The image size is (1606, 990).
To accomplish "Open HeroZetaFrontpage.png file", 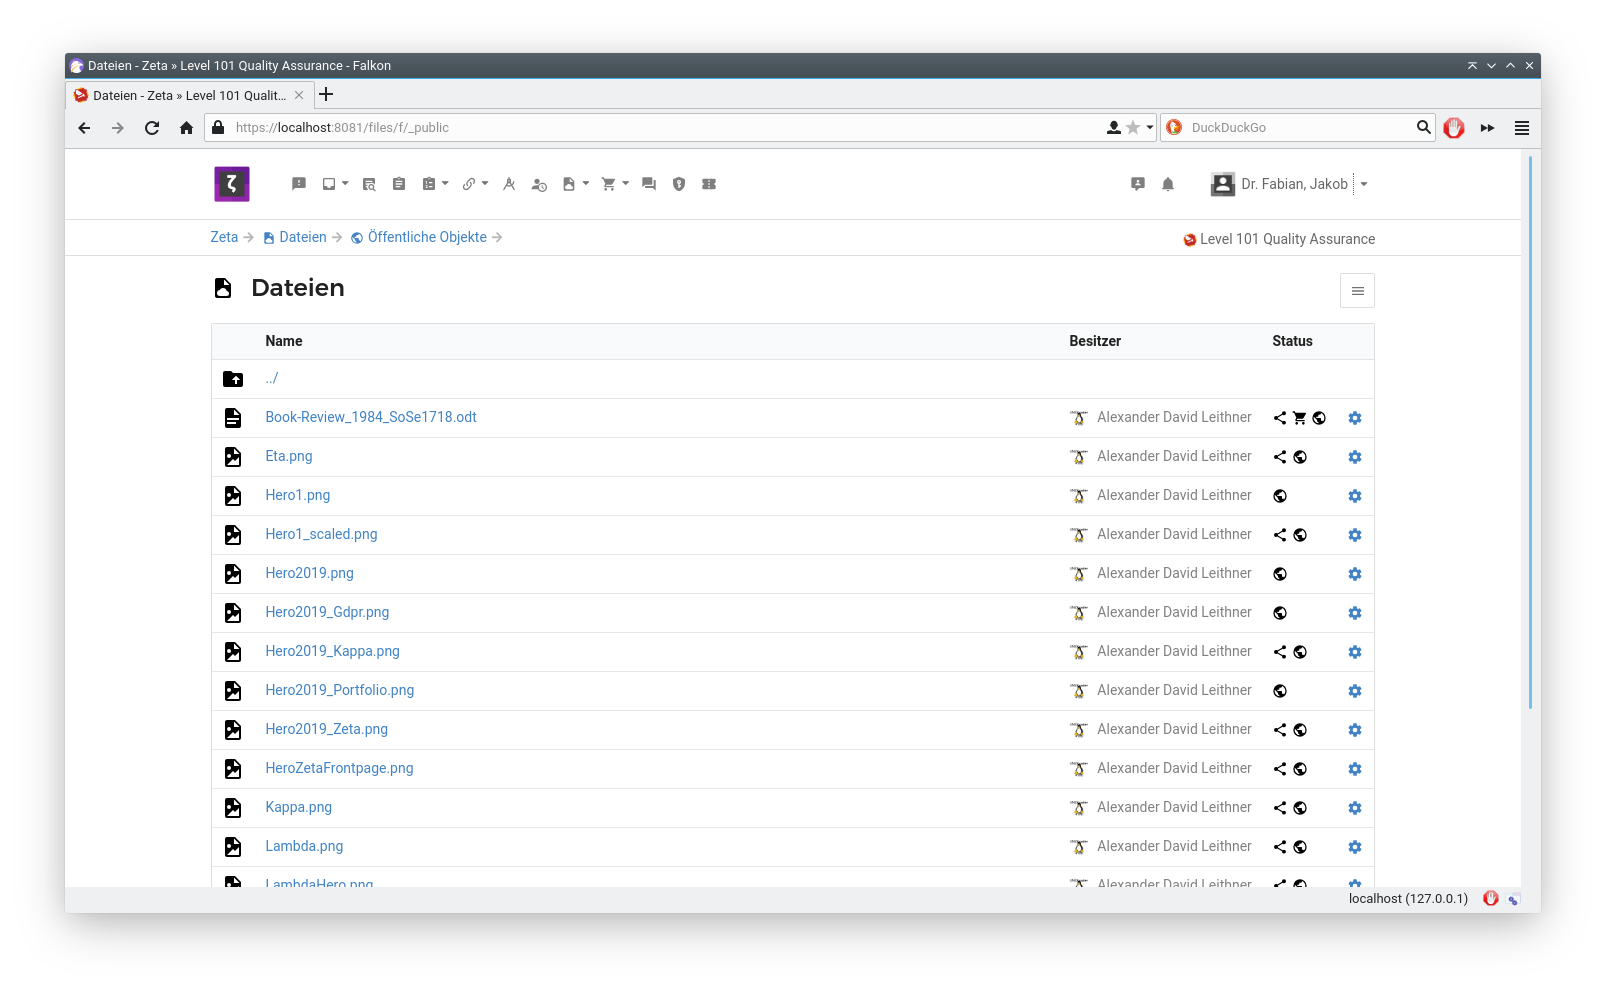I will point(340,768).
